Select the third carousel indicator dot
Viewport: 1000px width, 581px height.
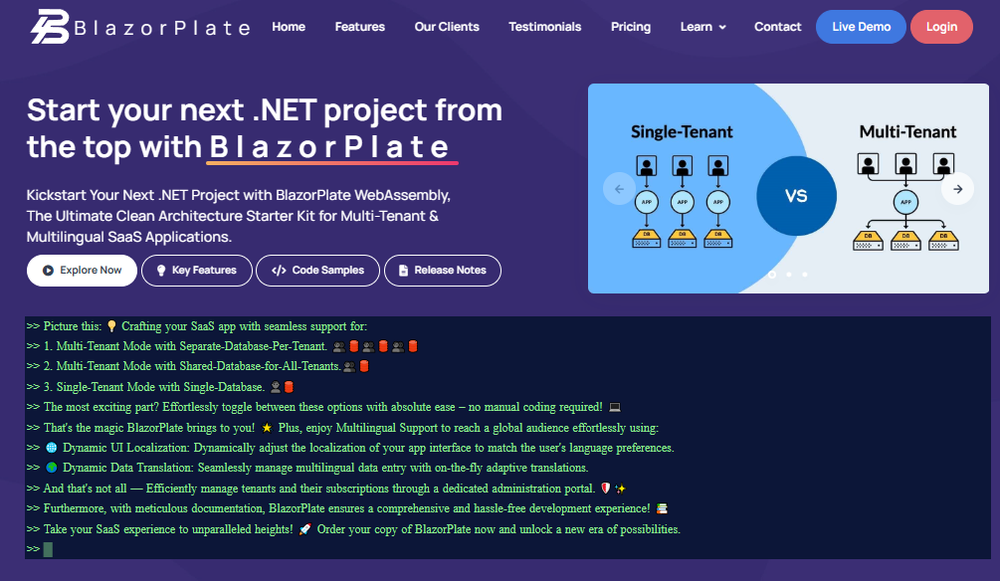[x=805, y=274]
